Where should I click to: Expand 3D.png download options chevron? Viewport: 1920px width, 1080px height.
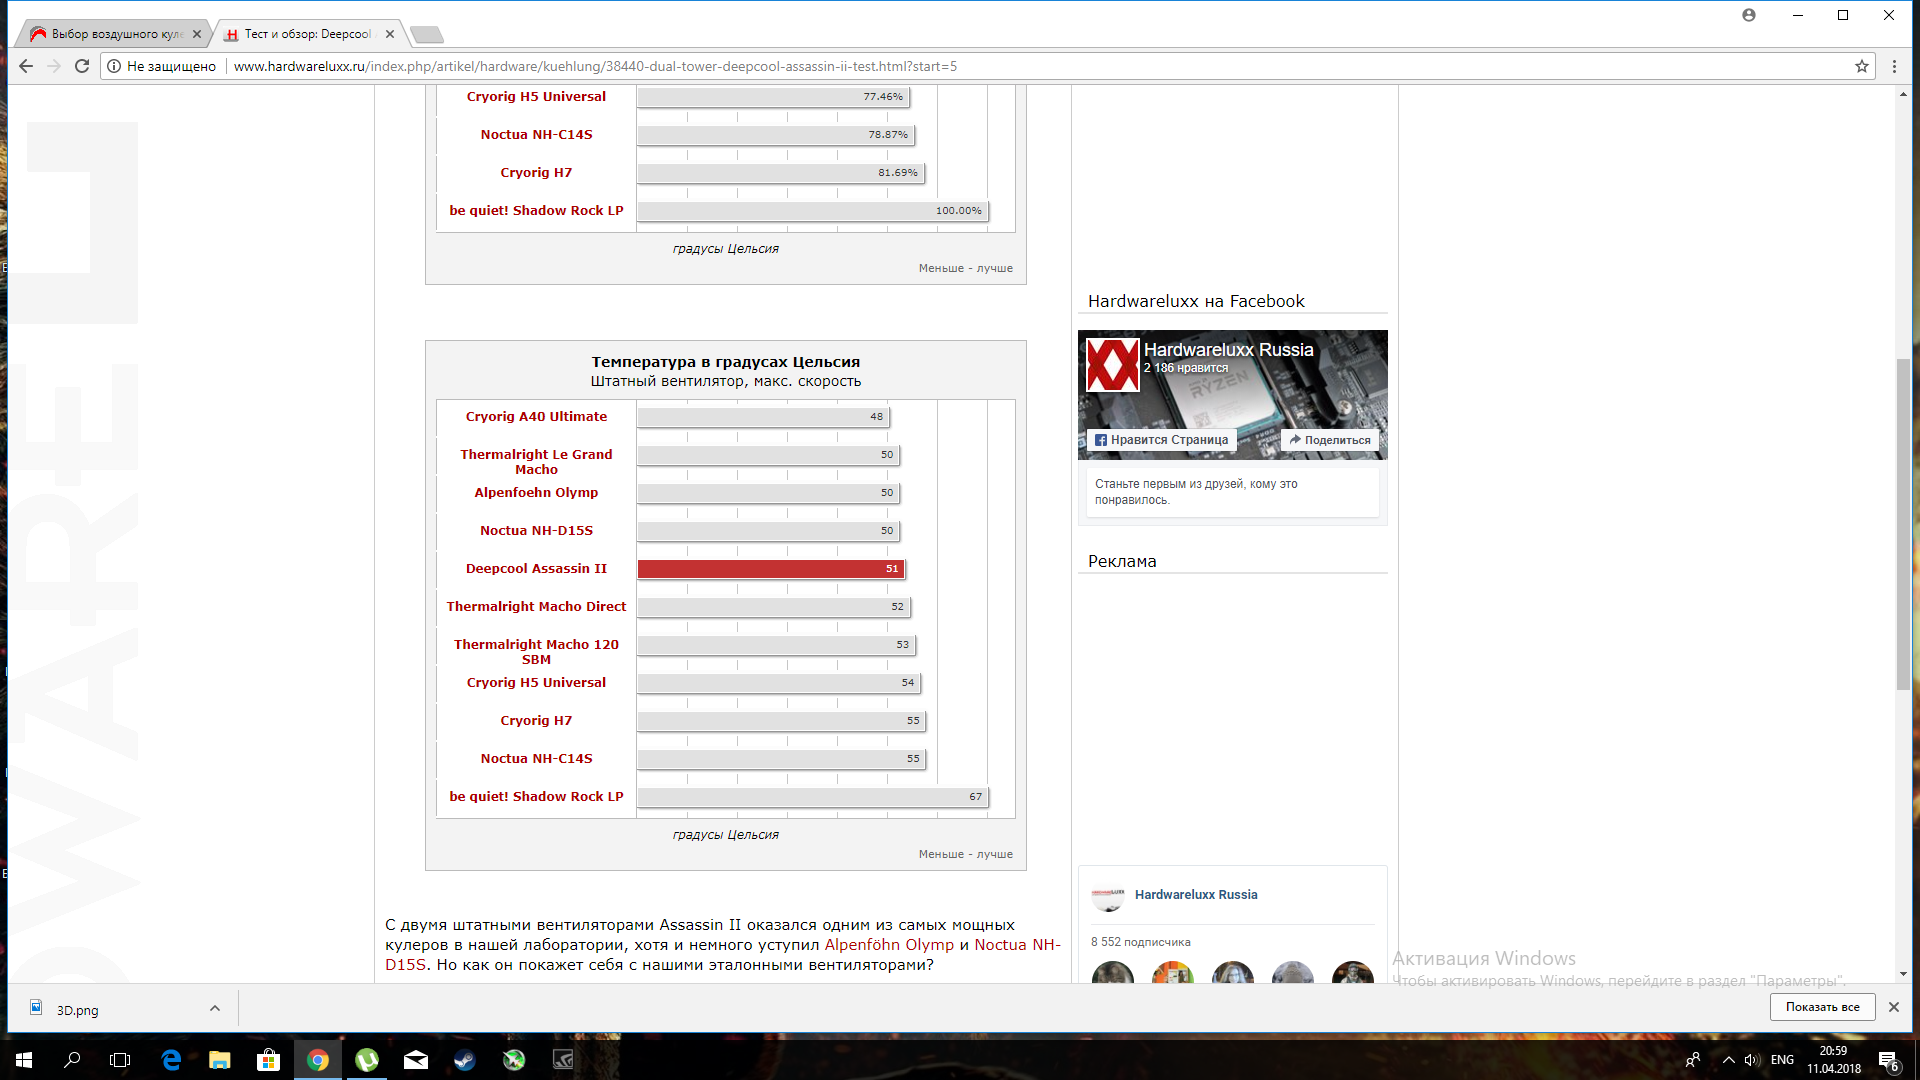(x=214, y=1008)
